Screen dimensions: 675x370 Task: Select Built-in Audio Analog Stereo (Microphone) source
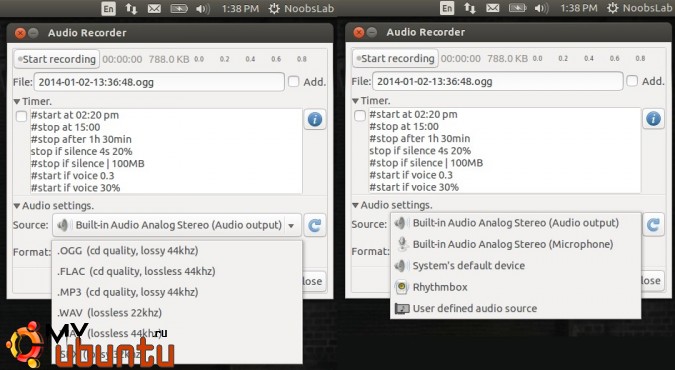[x=516, y=244]
